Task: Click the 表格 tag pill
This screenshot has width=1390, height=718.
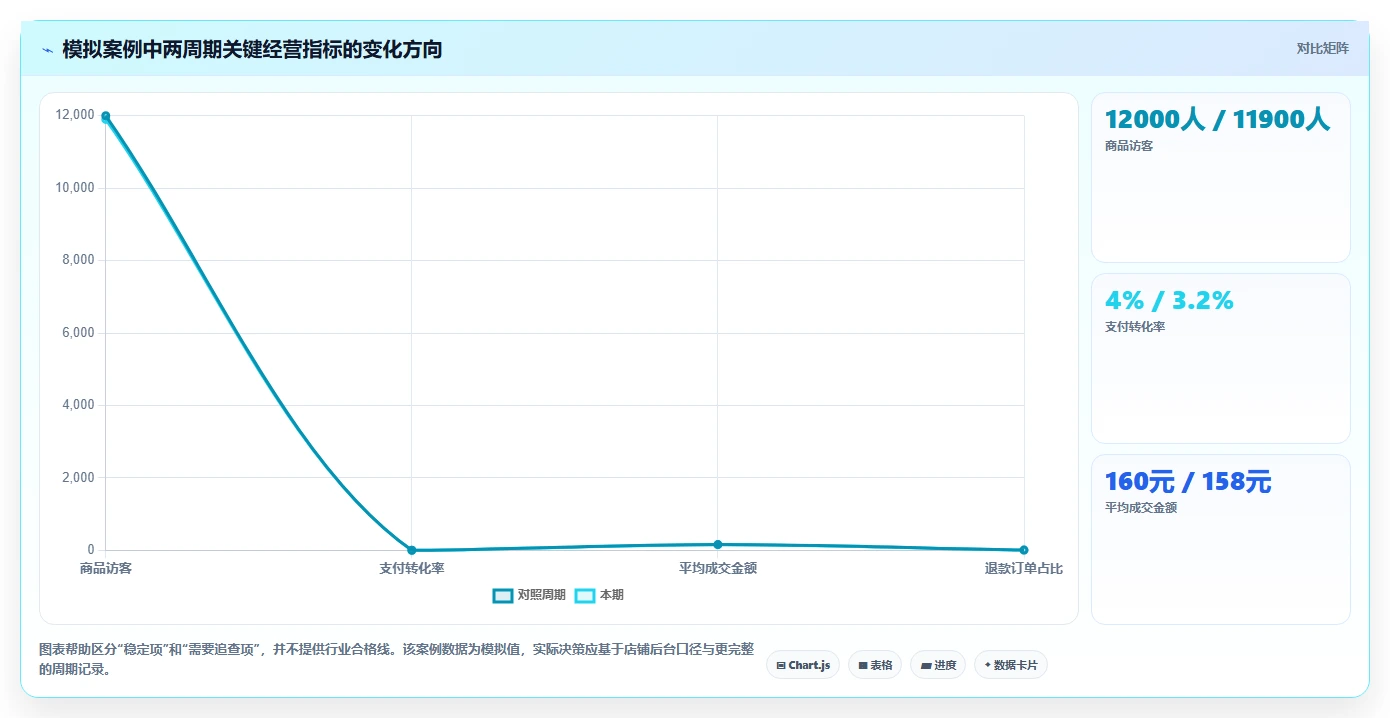Action: [875, 665]
